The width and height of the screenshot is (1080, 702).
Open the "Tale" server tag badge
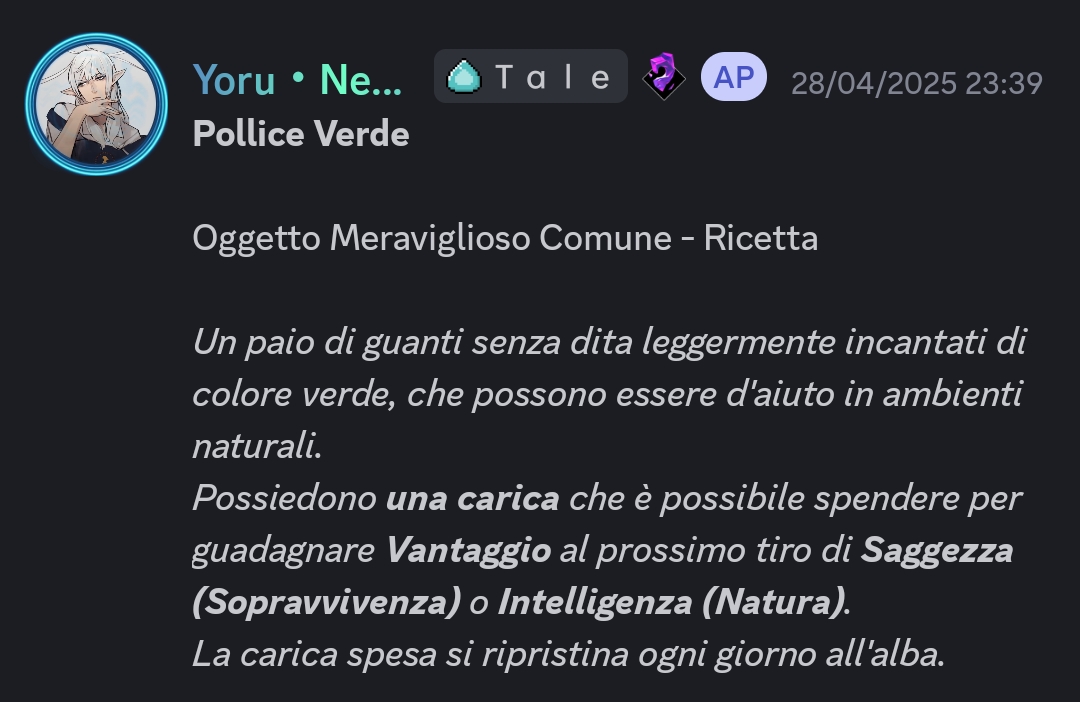[530, 76]
